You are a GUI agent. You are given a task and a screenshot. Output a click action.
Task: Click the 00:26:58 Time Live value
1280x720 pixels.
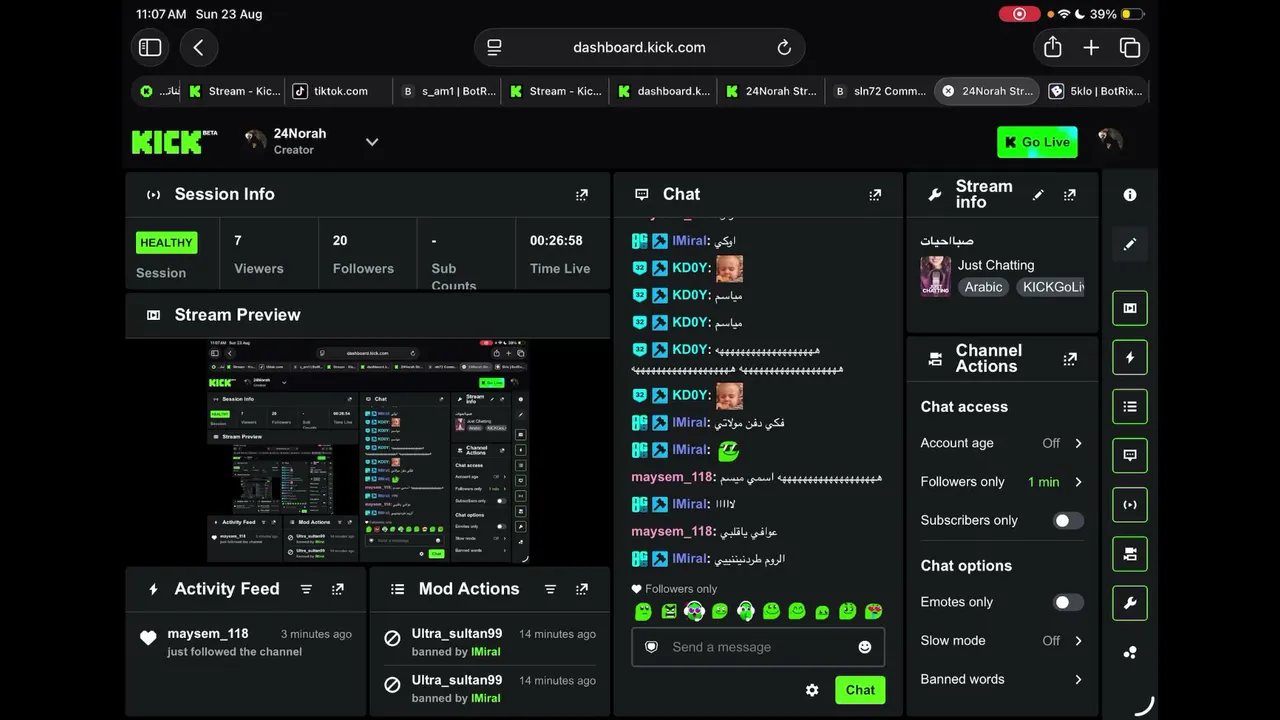pos(556,241)
